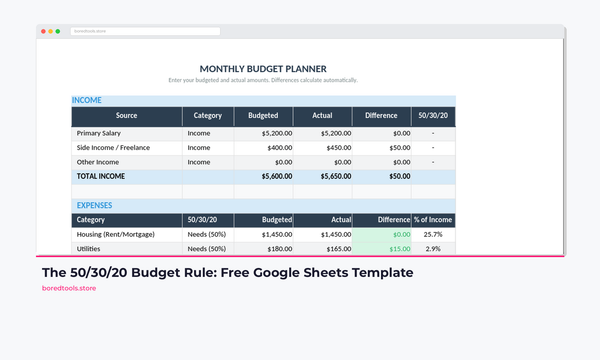Viewport: 600px width, 360px height.
Task: Select the Primary Salary row label
Action: coord(99,133)
